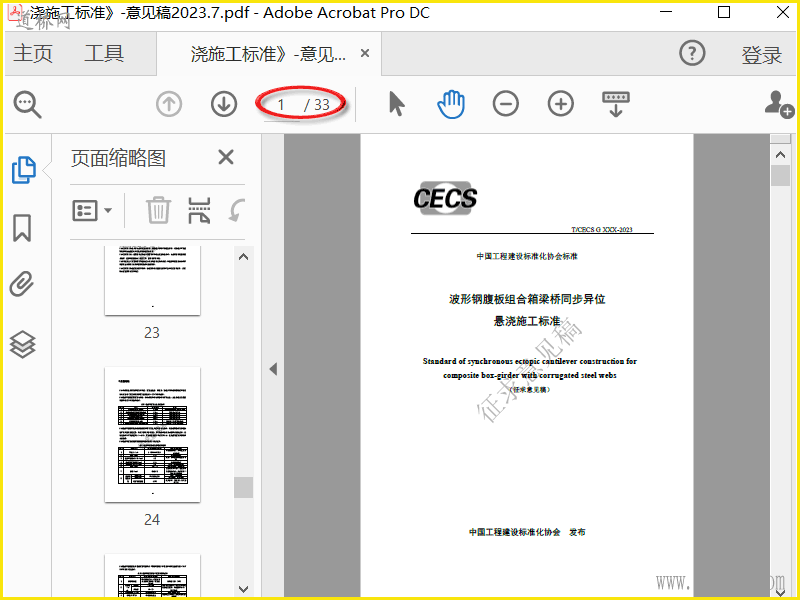The height and width of the screenshot is (600, 800).
Task: Zoom out with the minus button
Action: point(506,104)
